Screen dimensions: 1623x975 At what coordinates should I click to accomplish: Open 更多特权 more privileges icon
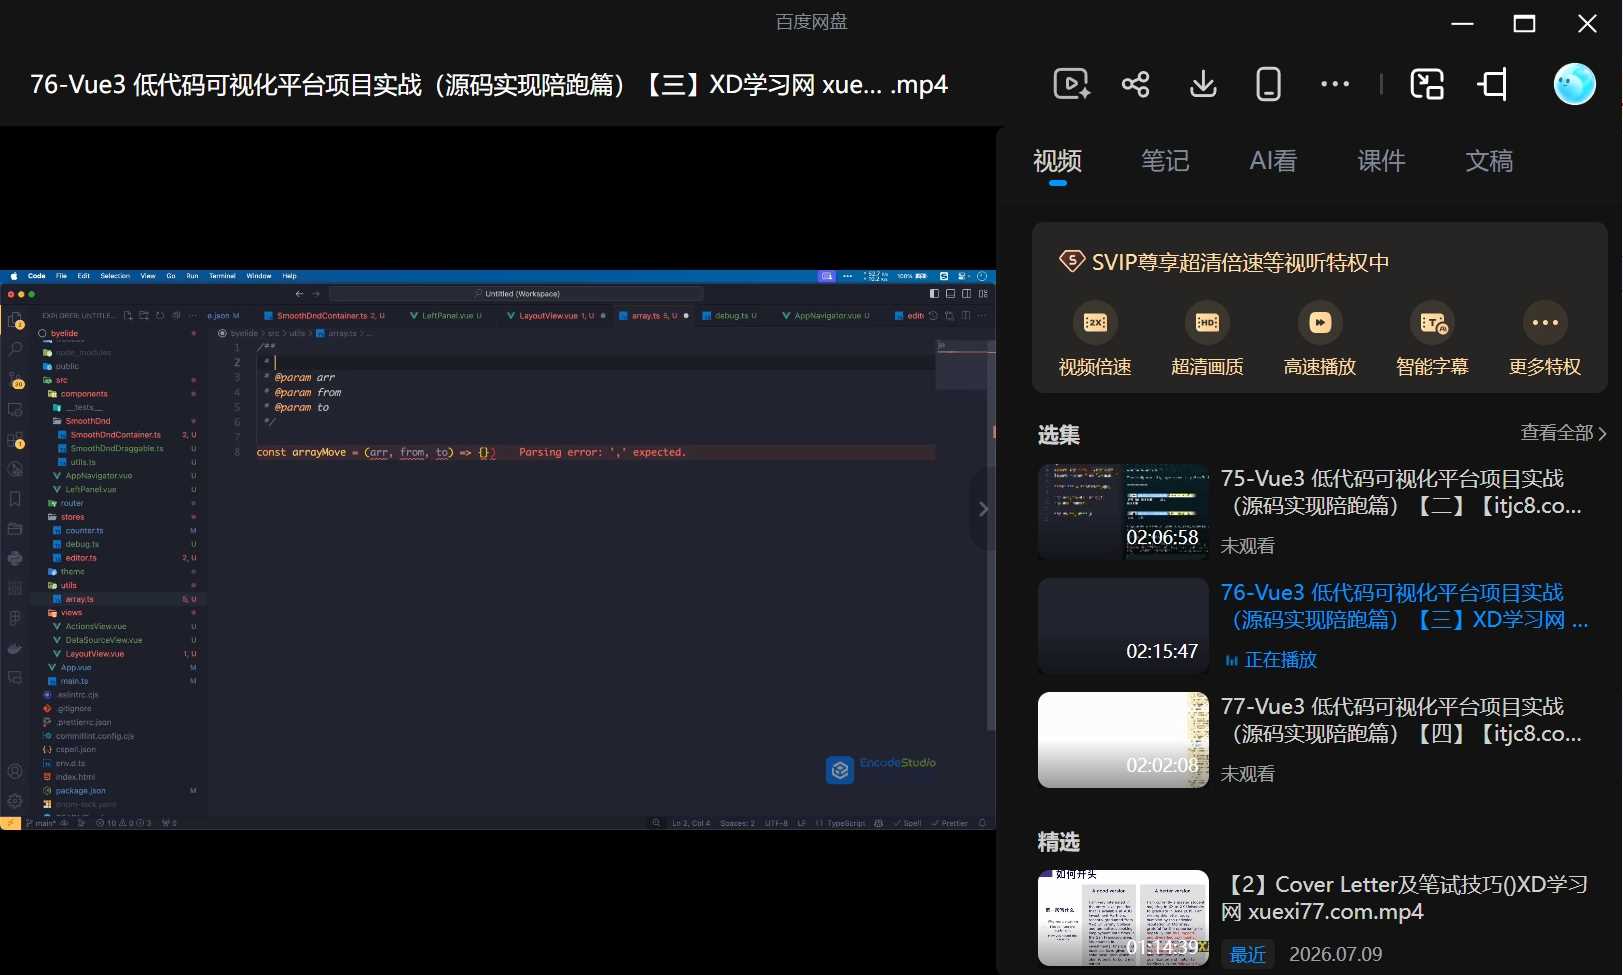(1545, 322)
